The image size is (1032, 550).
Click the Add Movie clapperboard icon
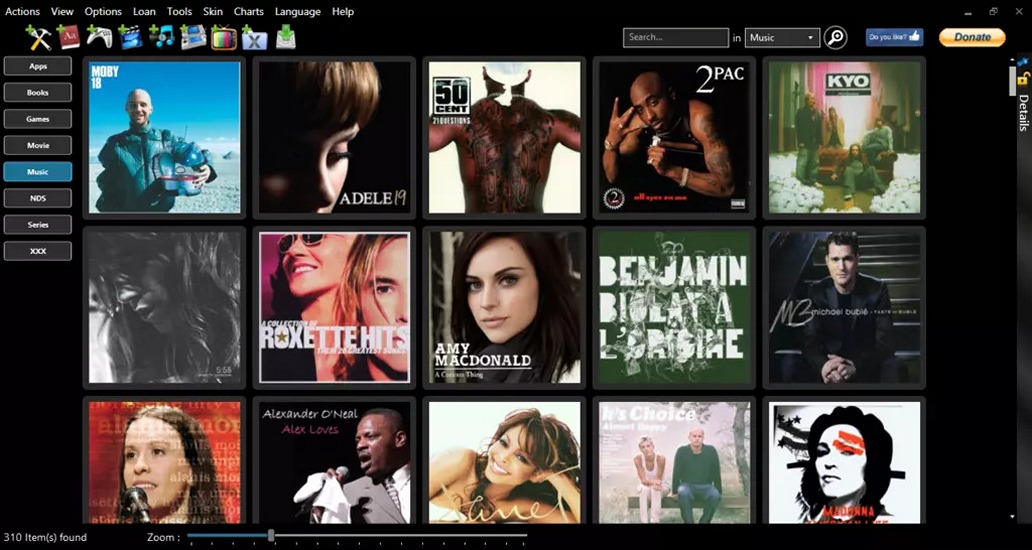(x=129, y=37)
